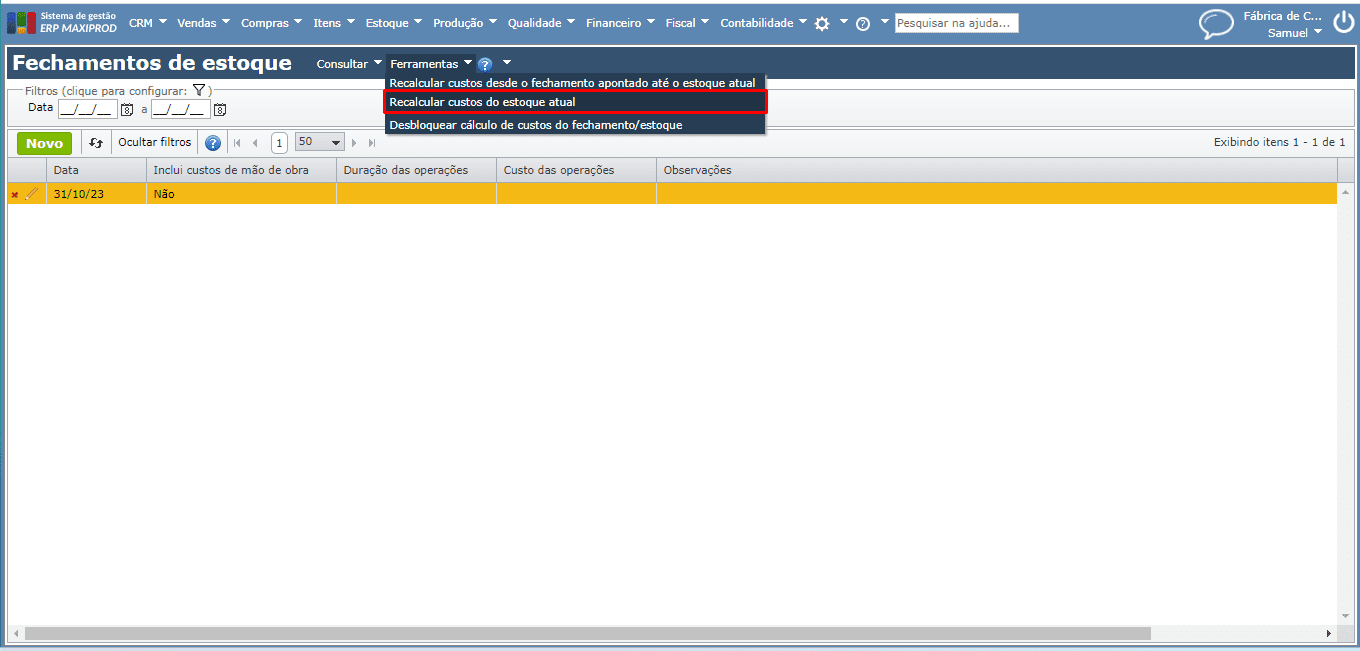This screenshot has width=1360, height=651.
Task: Expand the Qualidade menu
Action: point(541,23)
